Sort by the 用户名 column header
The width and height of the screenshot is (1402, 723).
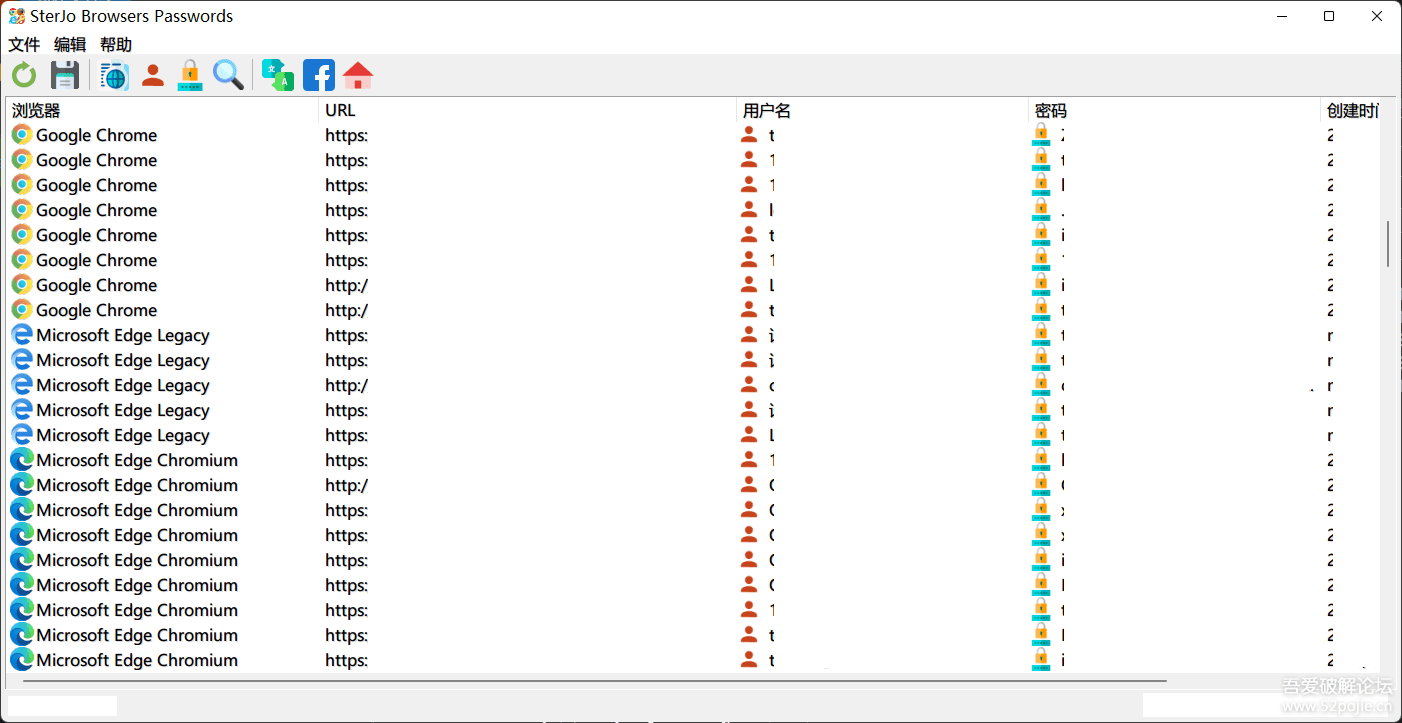pos(883,110)
